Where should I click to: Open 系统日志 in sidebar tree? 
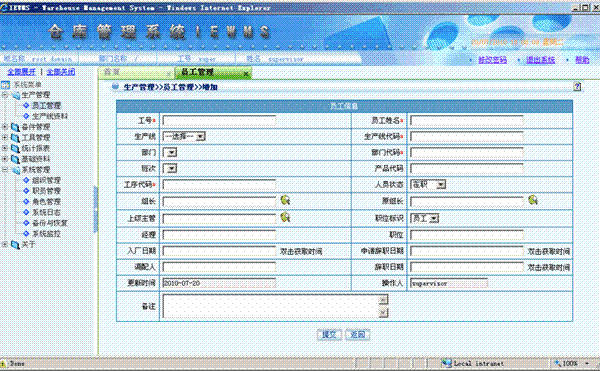click(46, 212)
